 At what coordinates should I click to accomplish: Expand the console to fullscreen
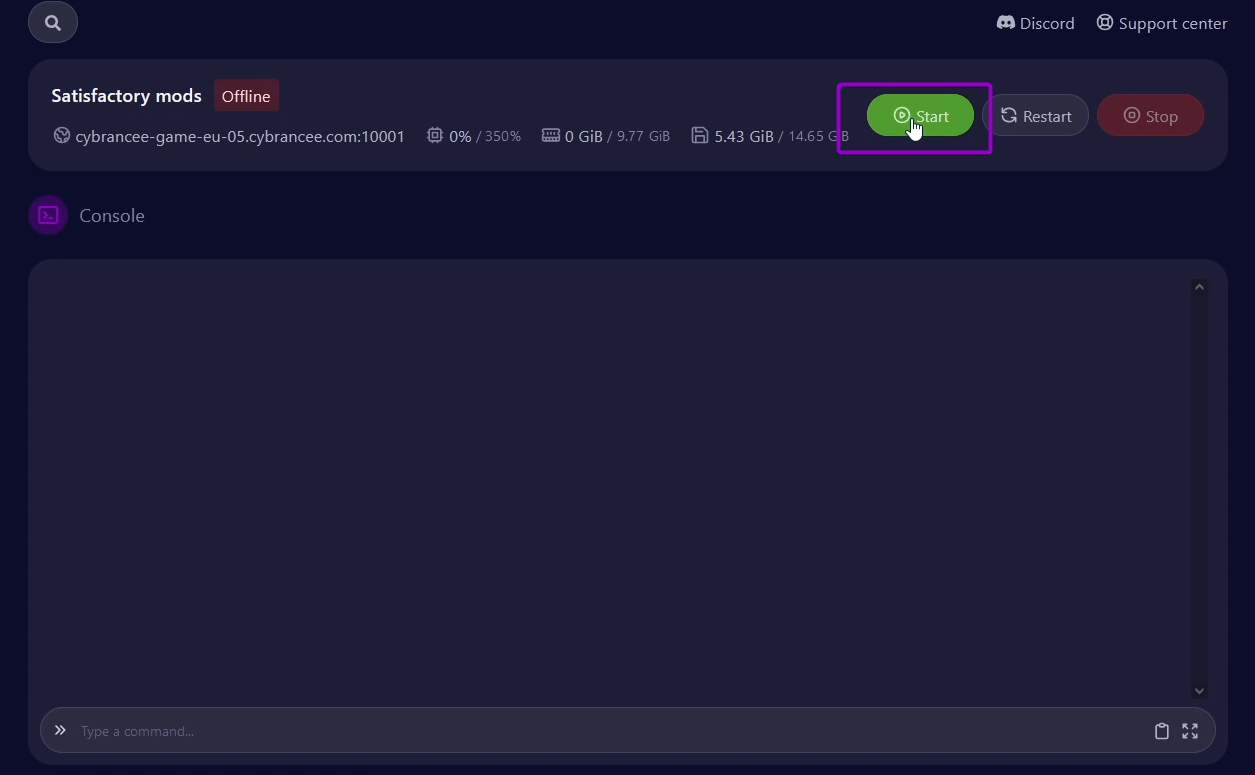pos(1190,731)
